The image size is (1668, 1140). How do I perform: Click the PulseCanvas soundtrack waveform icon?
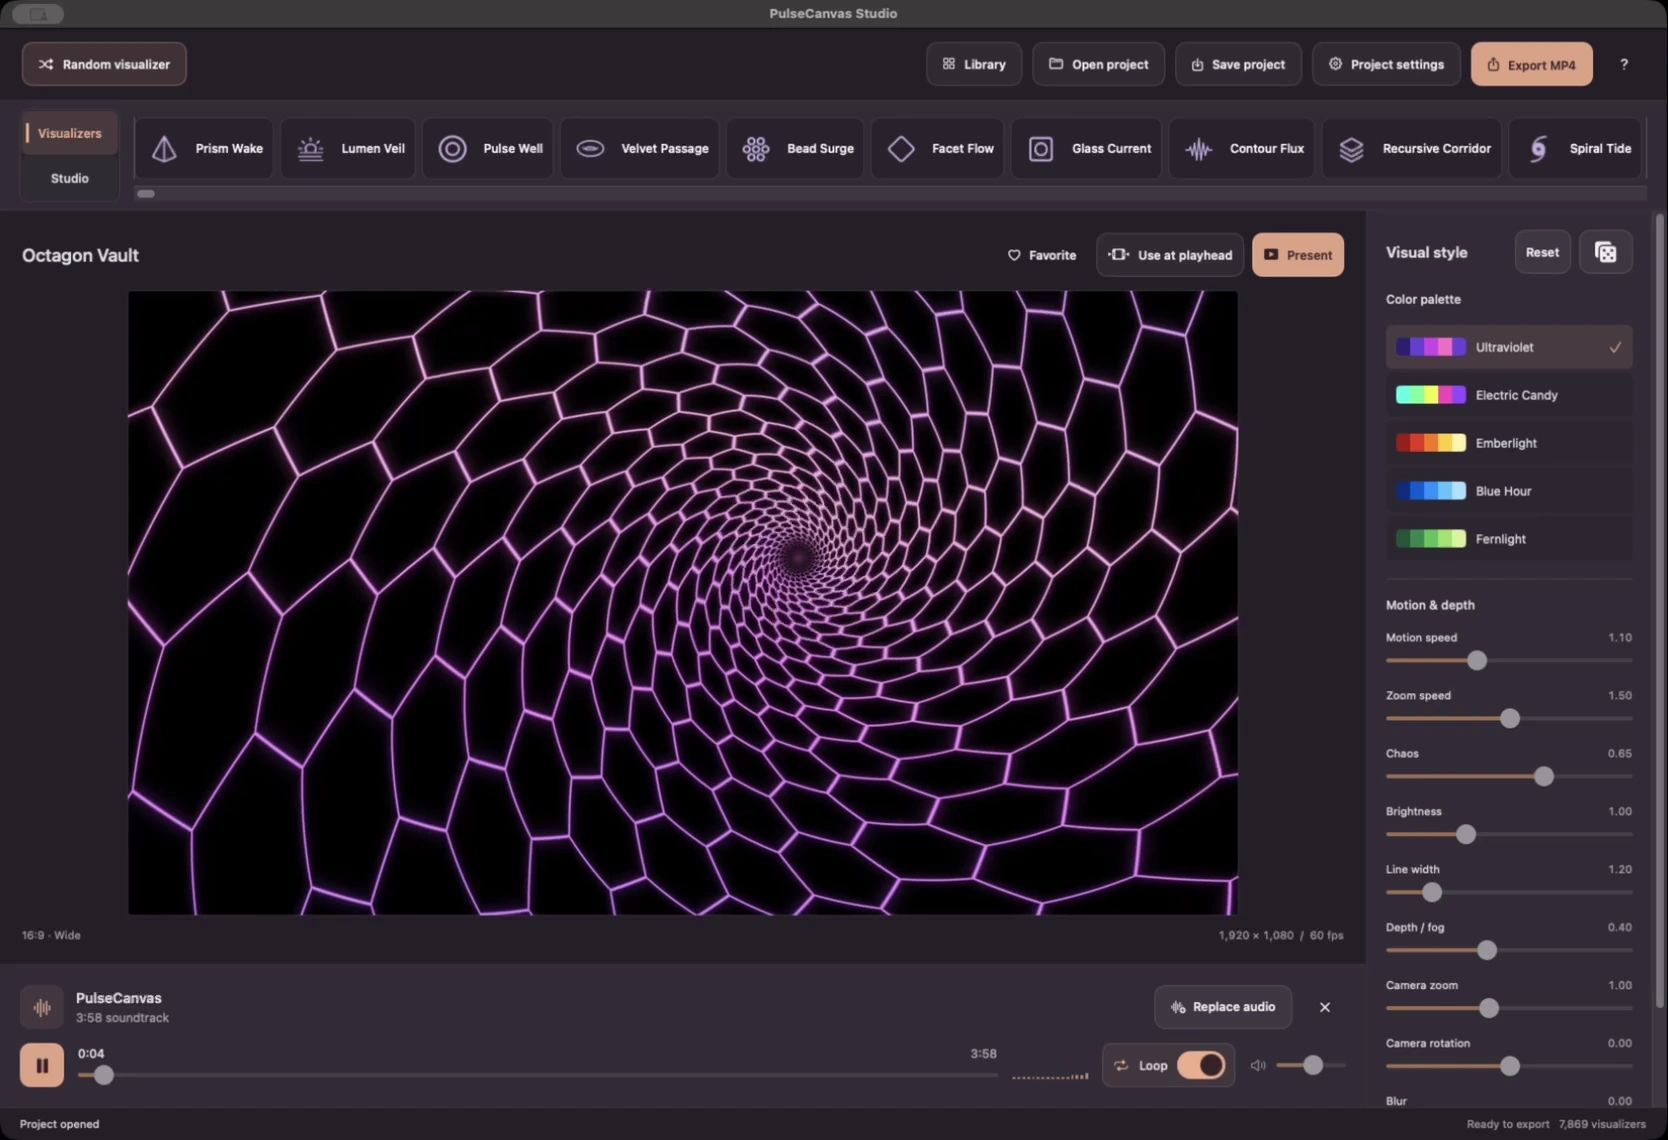42,1007
